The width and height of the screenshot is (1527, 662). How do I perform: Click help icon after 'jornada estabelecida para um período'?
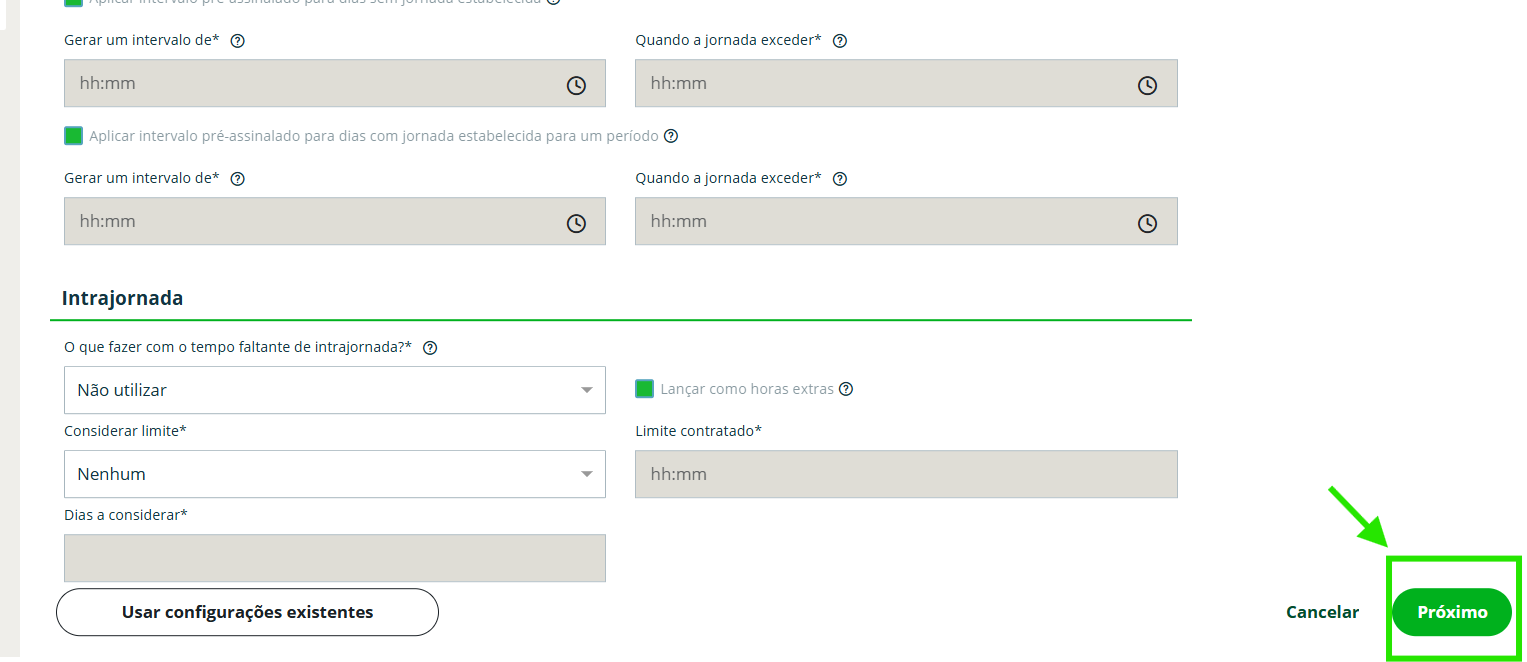coord(671,136)
